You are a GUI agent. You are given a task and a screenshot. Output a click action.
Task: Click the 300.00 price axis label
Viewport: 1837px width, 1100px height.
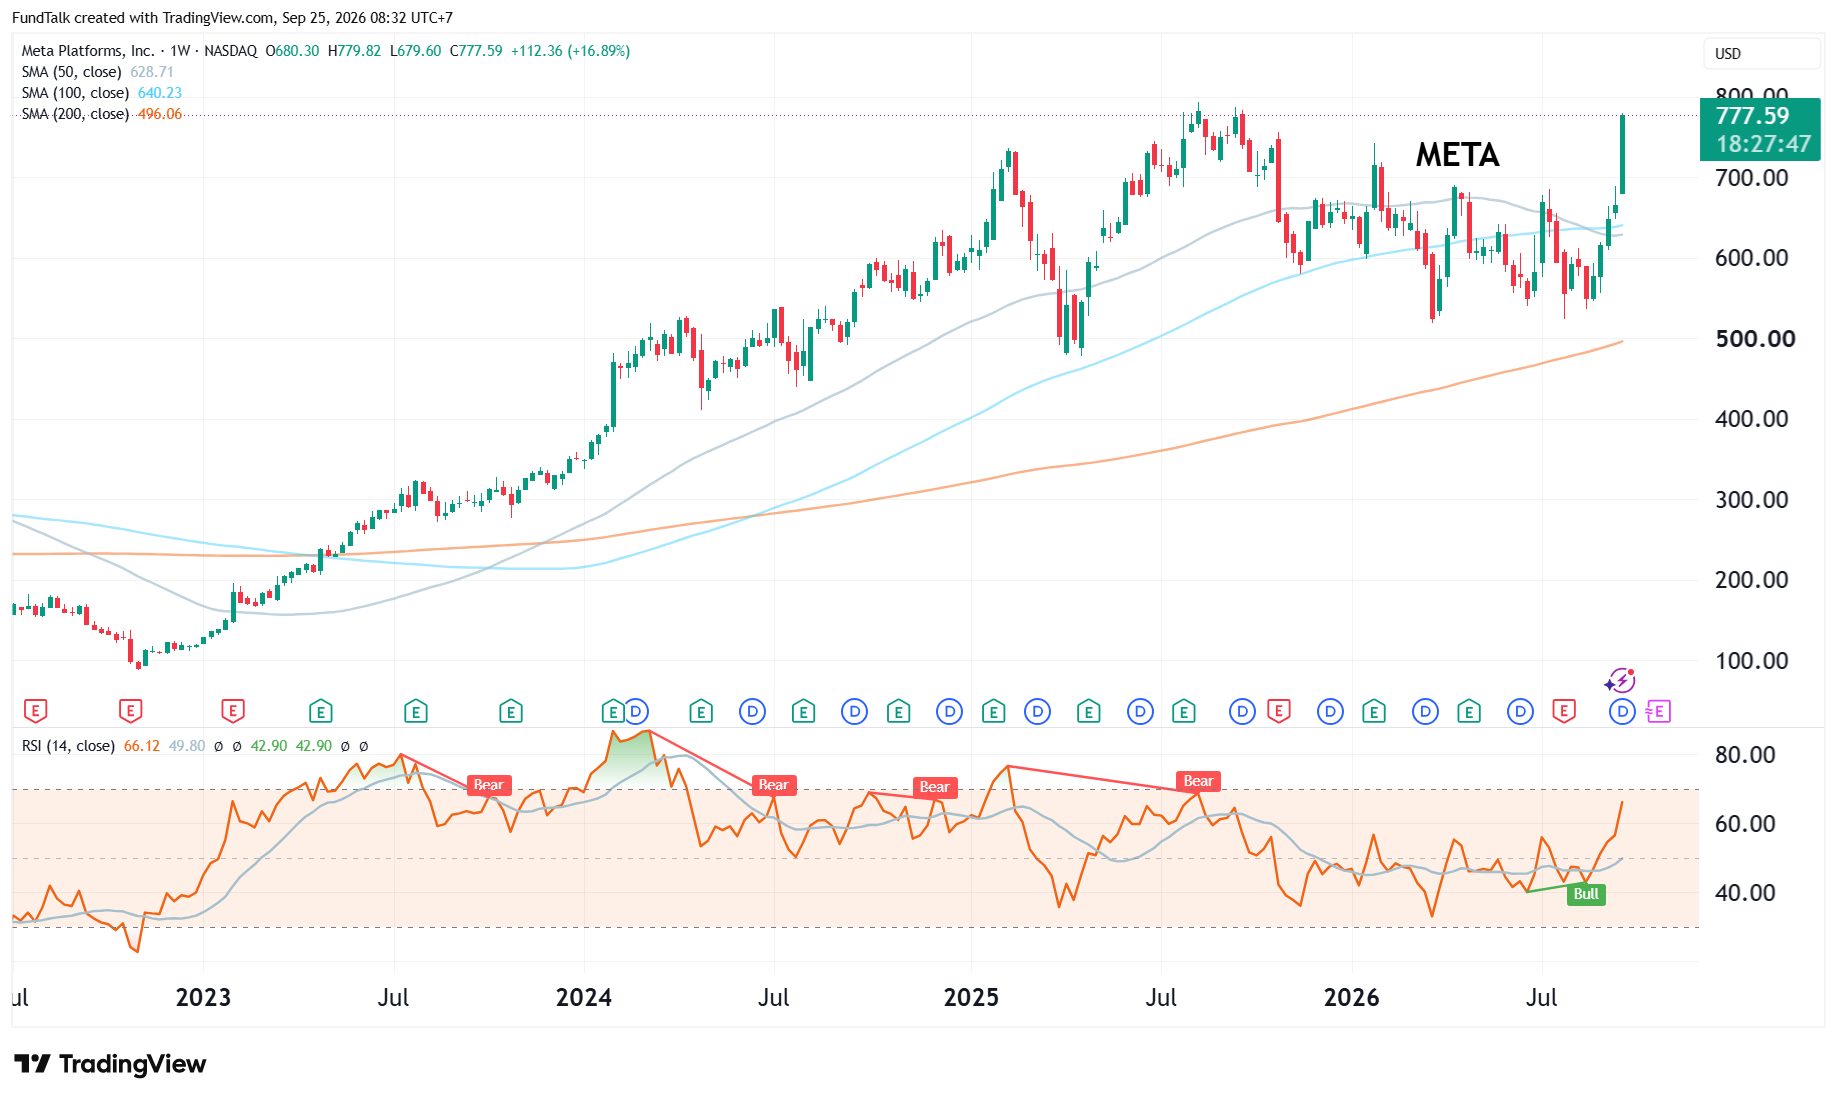tap(1752, 500)
